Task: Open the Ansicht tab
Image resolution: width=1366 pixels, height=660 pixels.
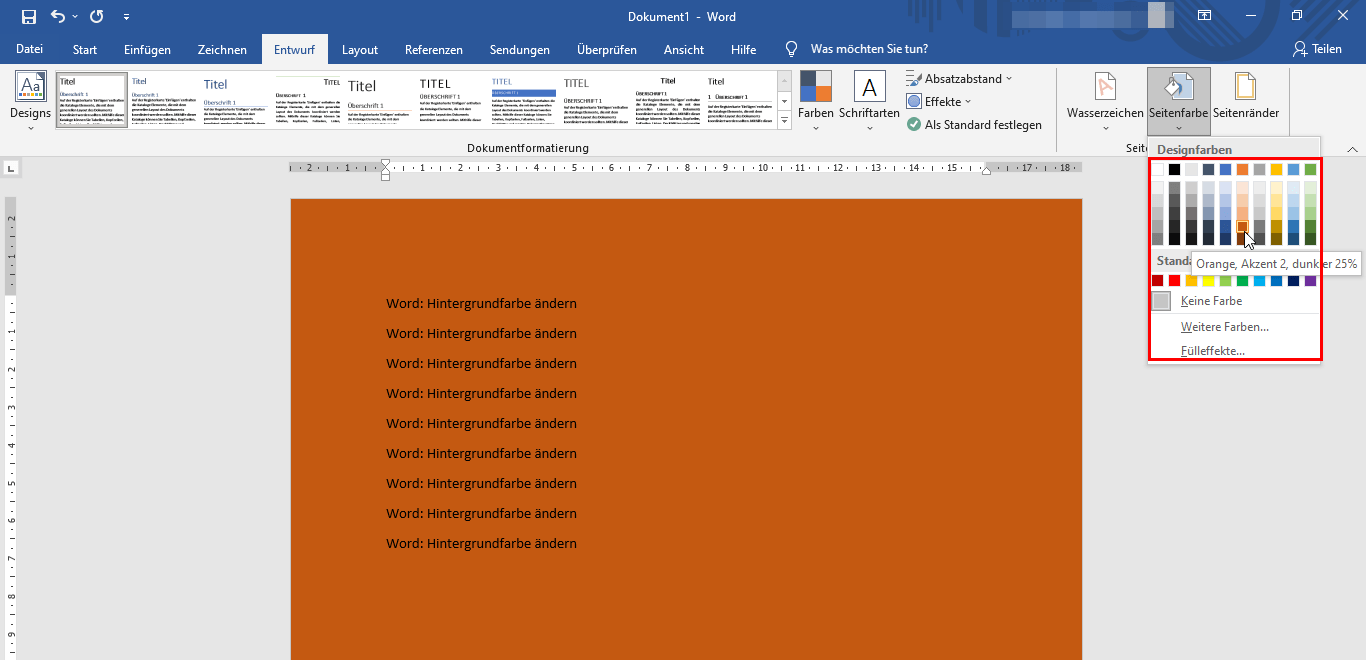Action: pyautogui.click(x=684, y=49)
